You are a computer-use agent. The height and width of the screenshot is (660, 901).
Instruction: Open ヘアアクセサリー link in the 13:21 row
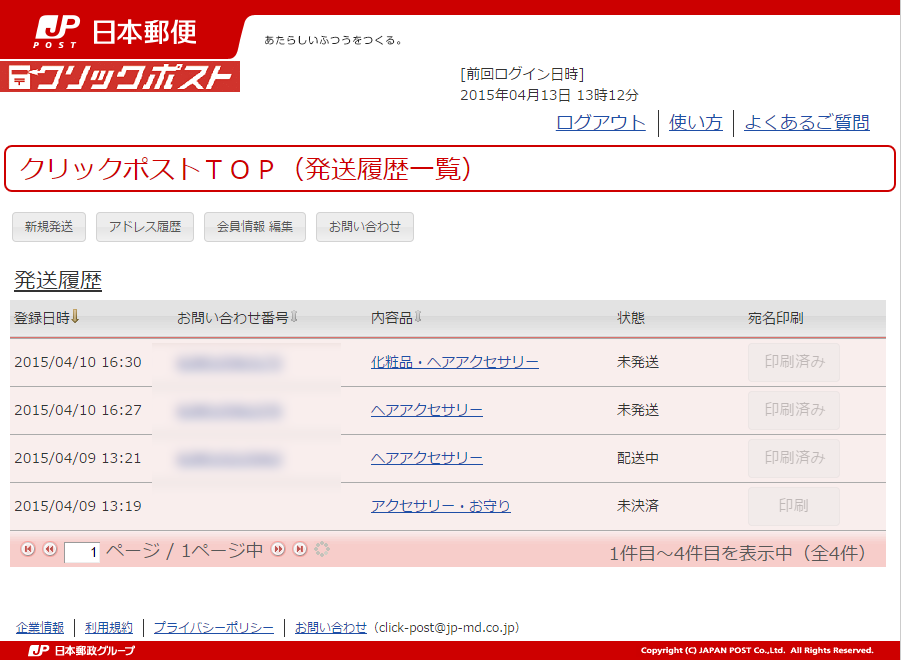click(426, 458)
